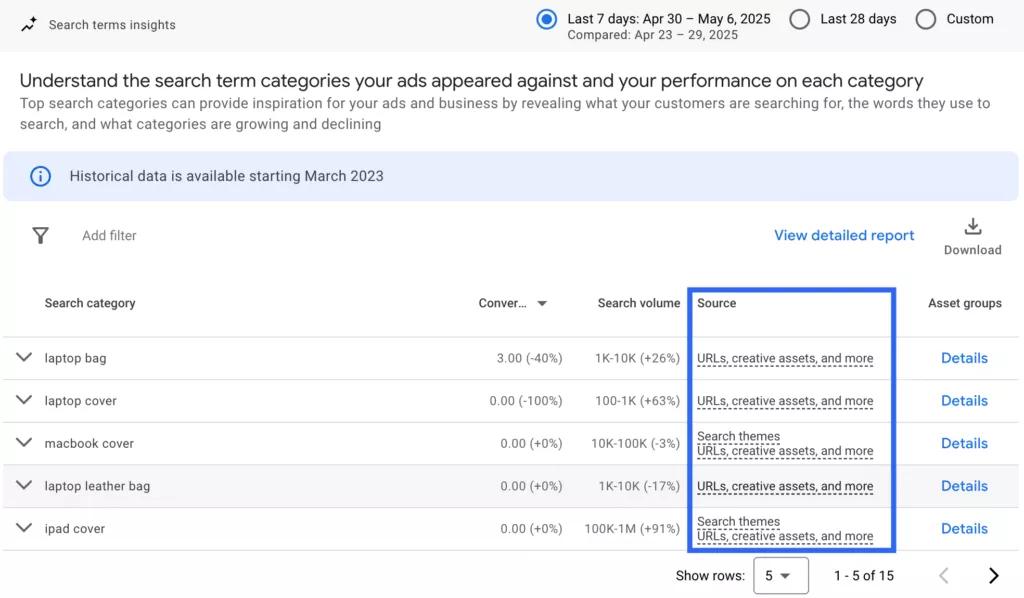Click the 10K-100K (-3%) search volume
Viewport: 1024px width, 598px height.
click(x=635, y=443)
